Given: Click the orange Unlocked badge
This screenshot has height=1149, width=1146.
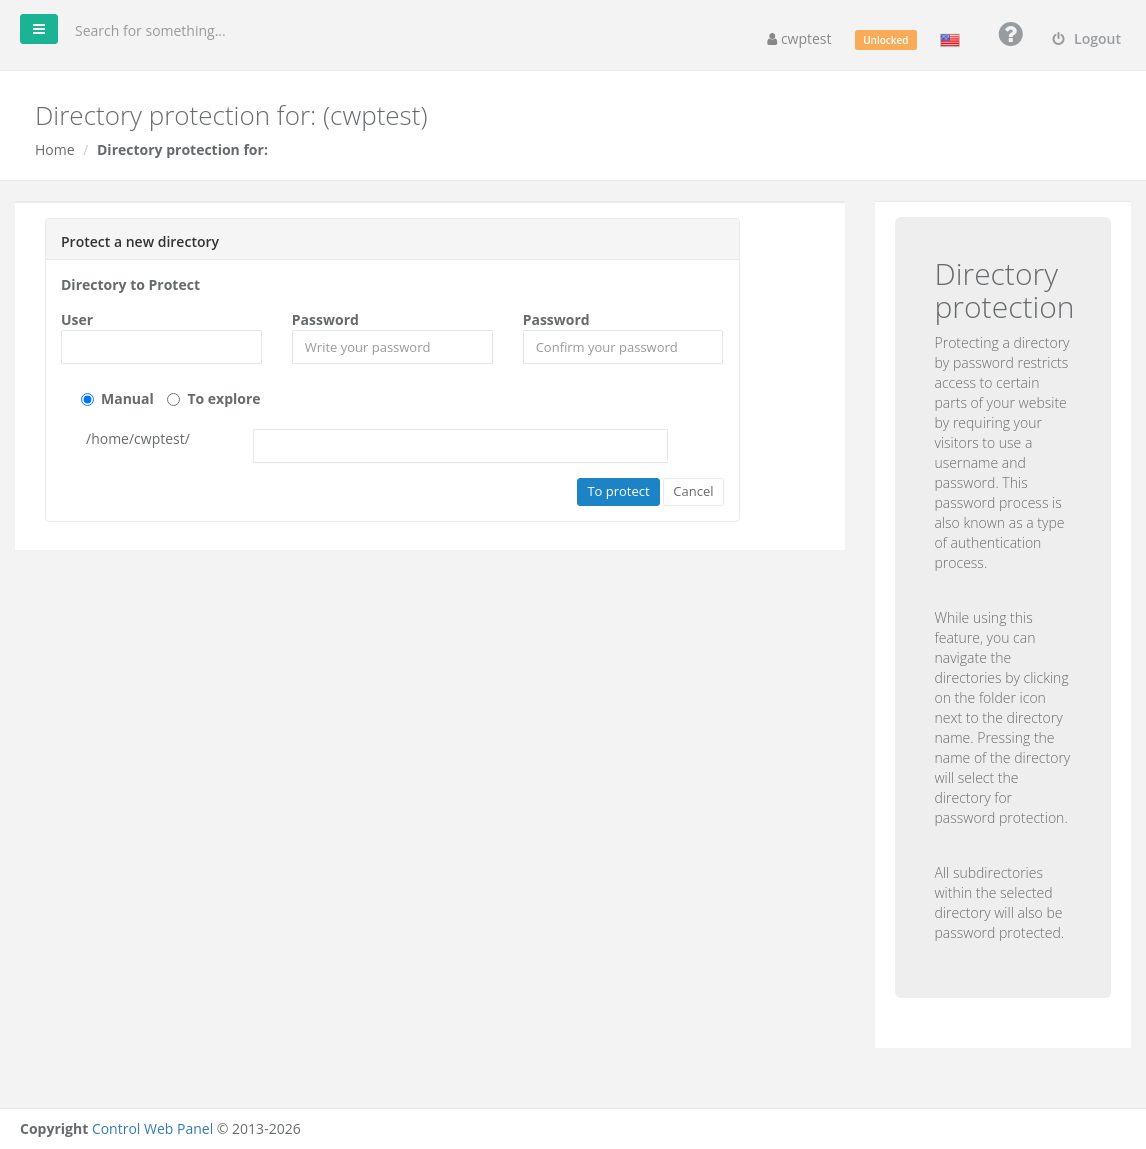Looking at the screenshot, I should click(885, 40).
